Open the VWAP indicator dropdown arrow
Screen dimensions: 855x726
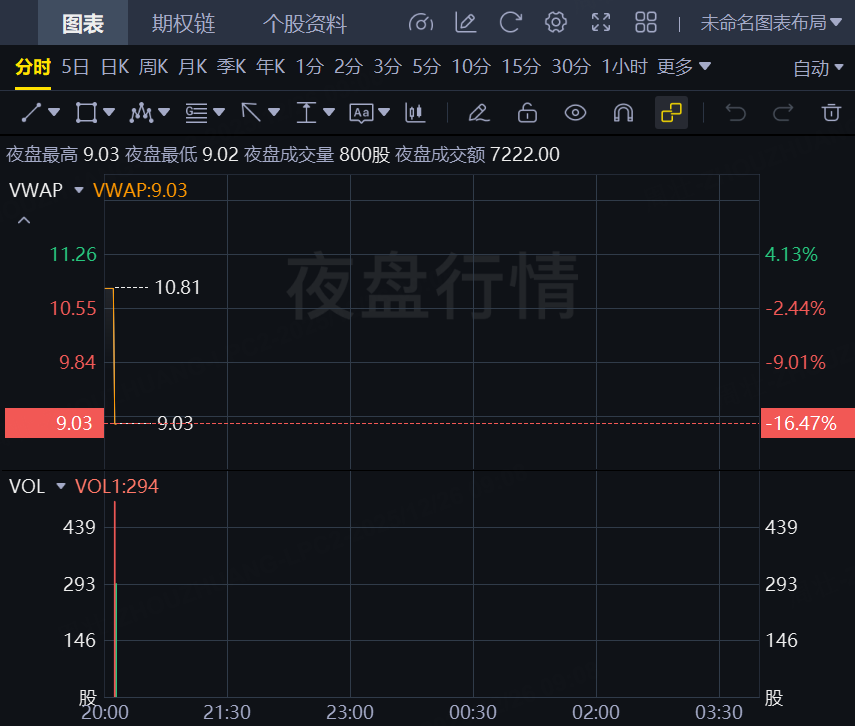coord(79,189)
